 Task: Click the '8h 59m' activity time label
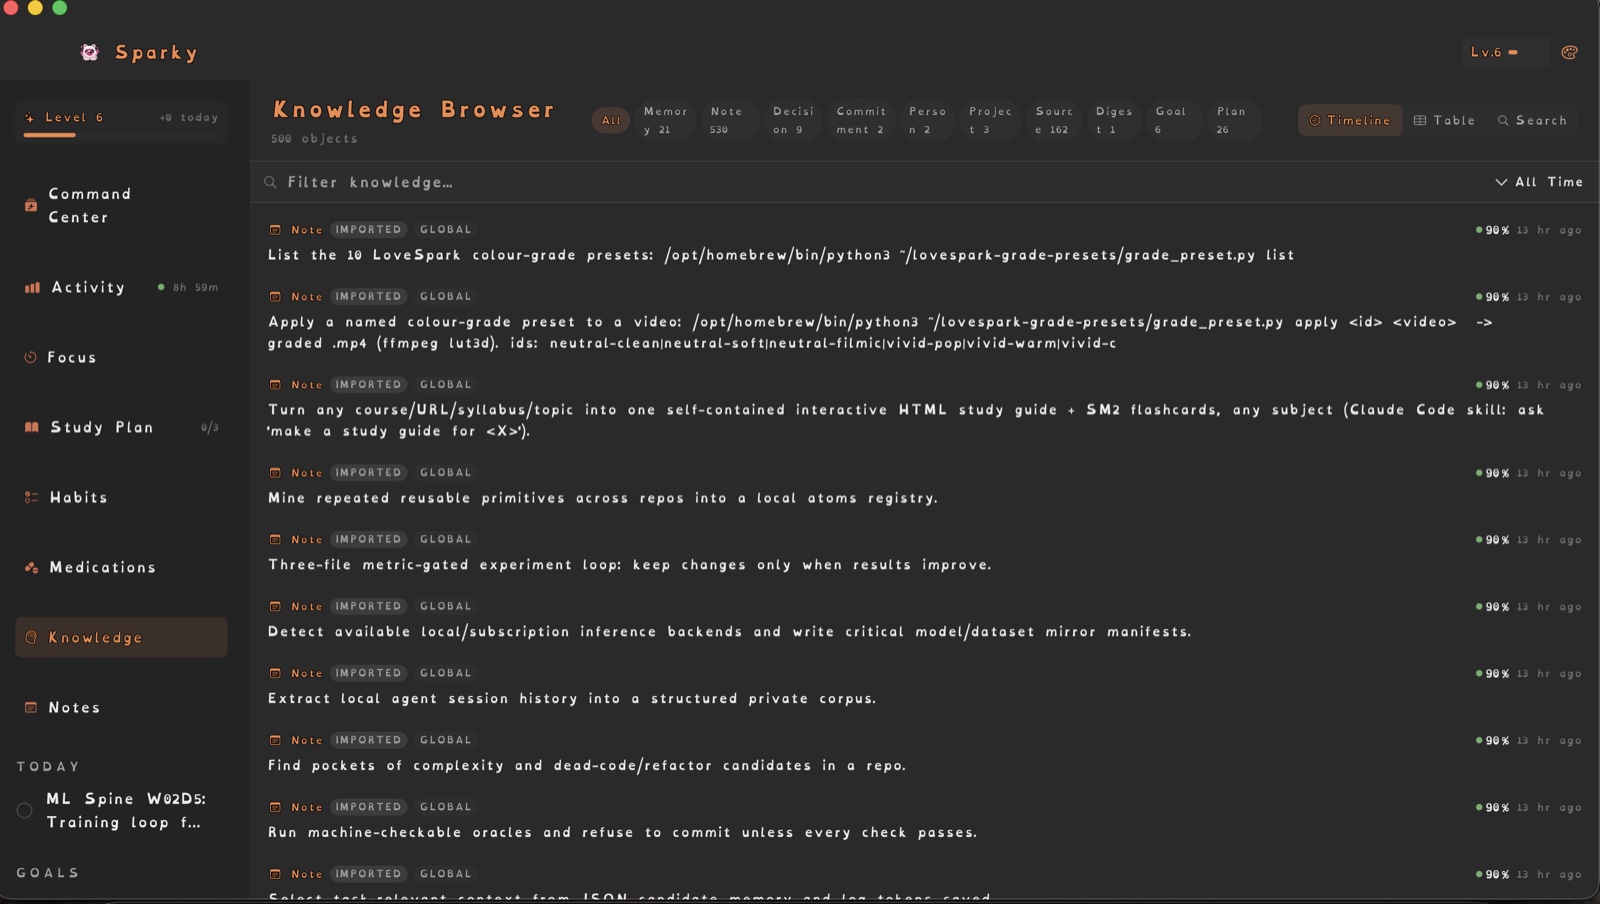(x=195, y=287)
